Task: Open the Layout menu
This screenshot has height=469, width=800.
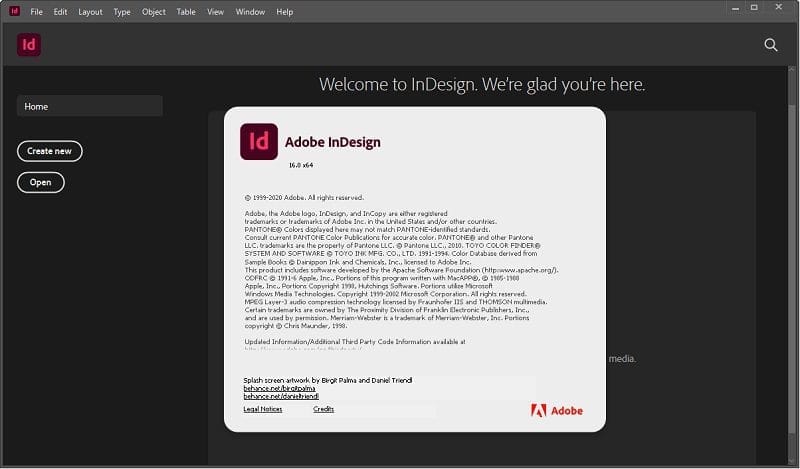Action: tap(90, 12)
